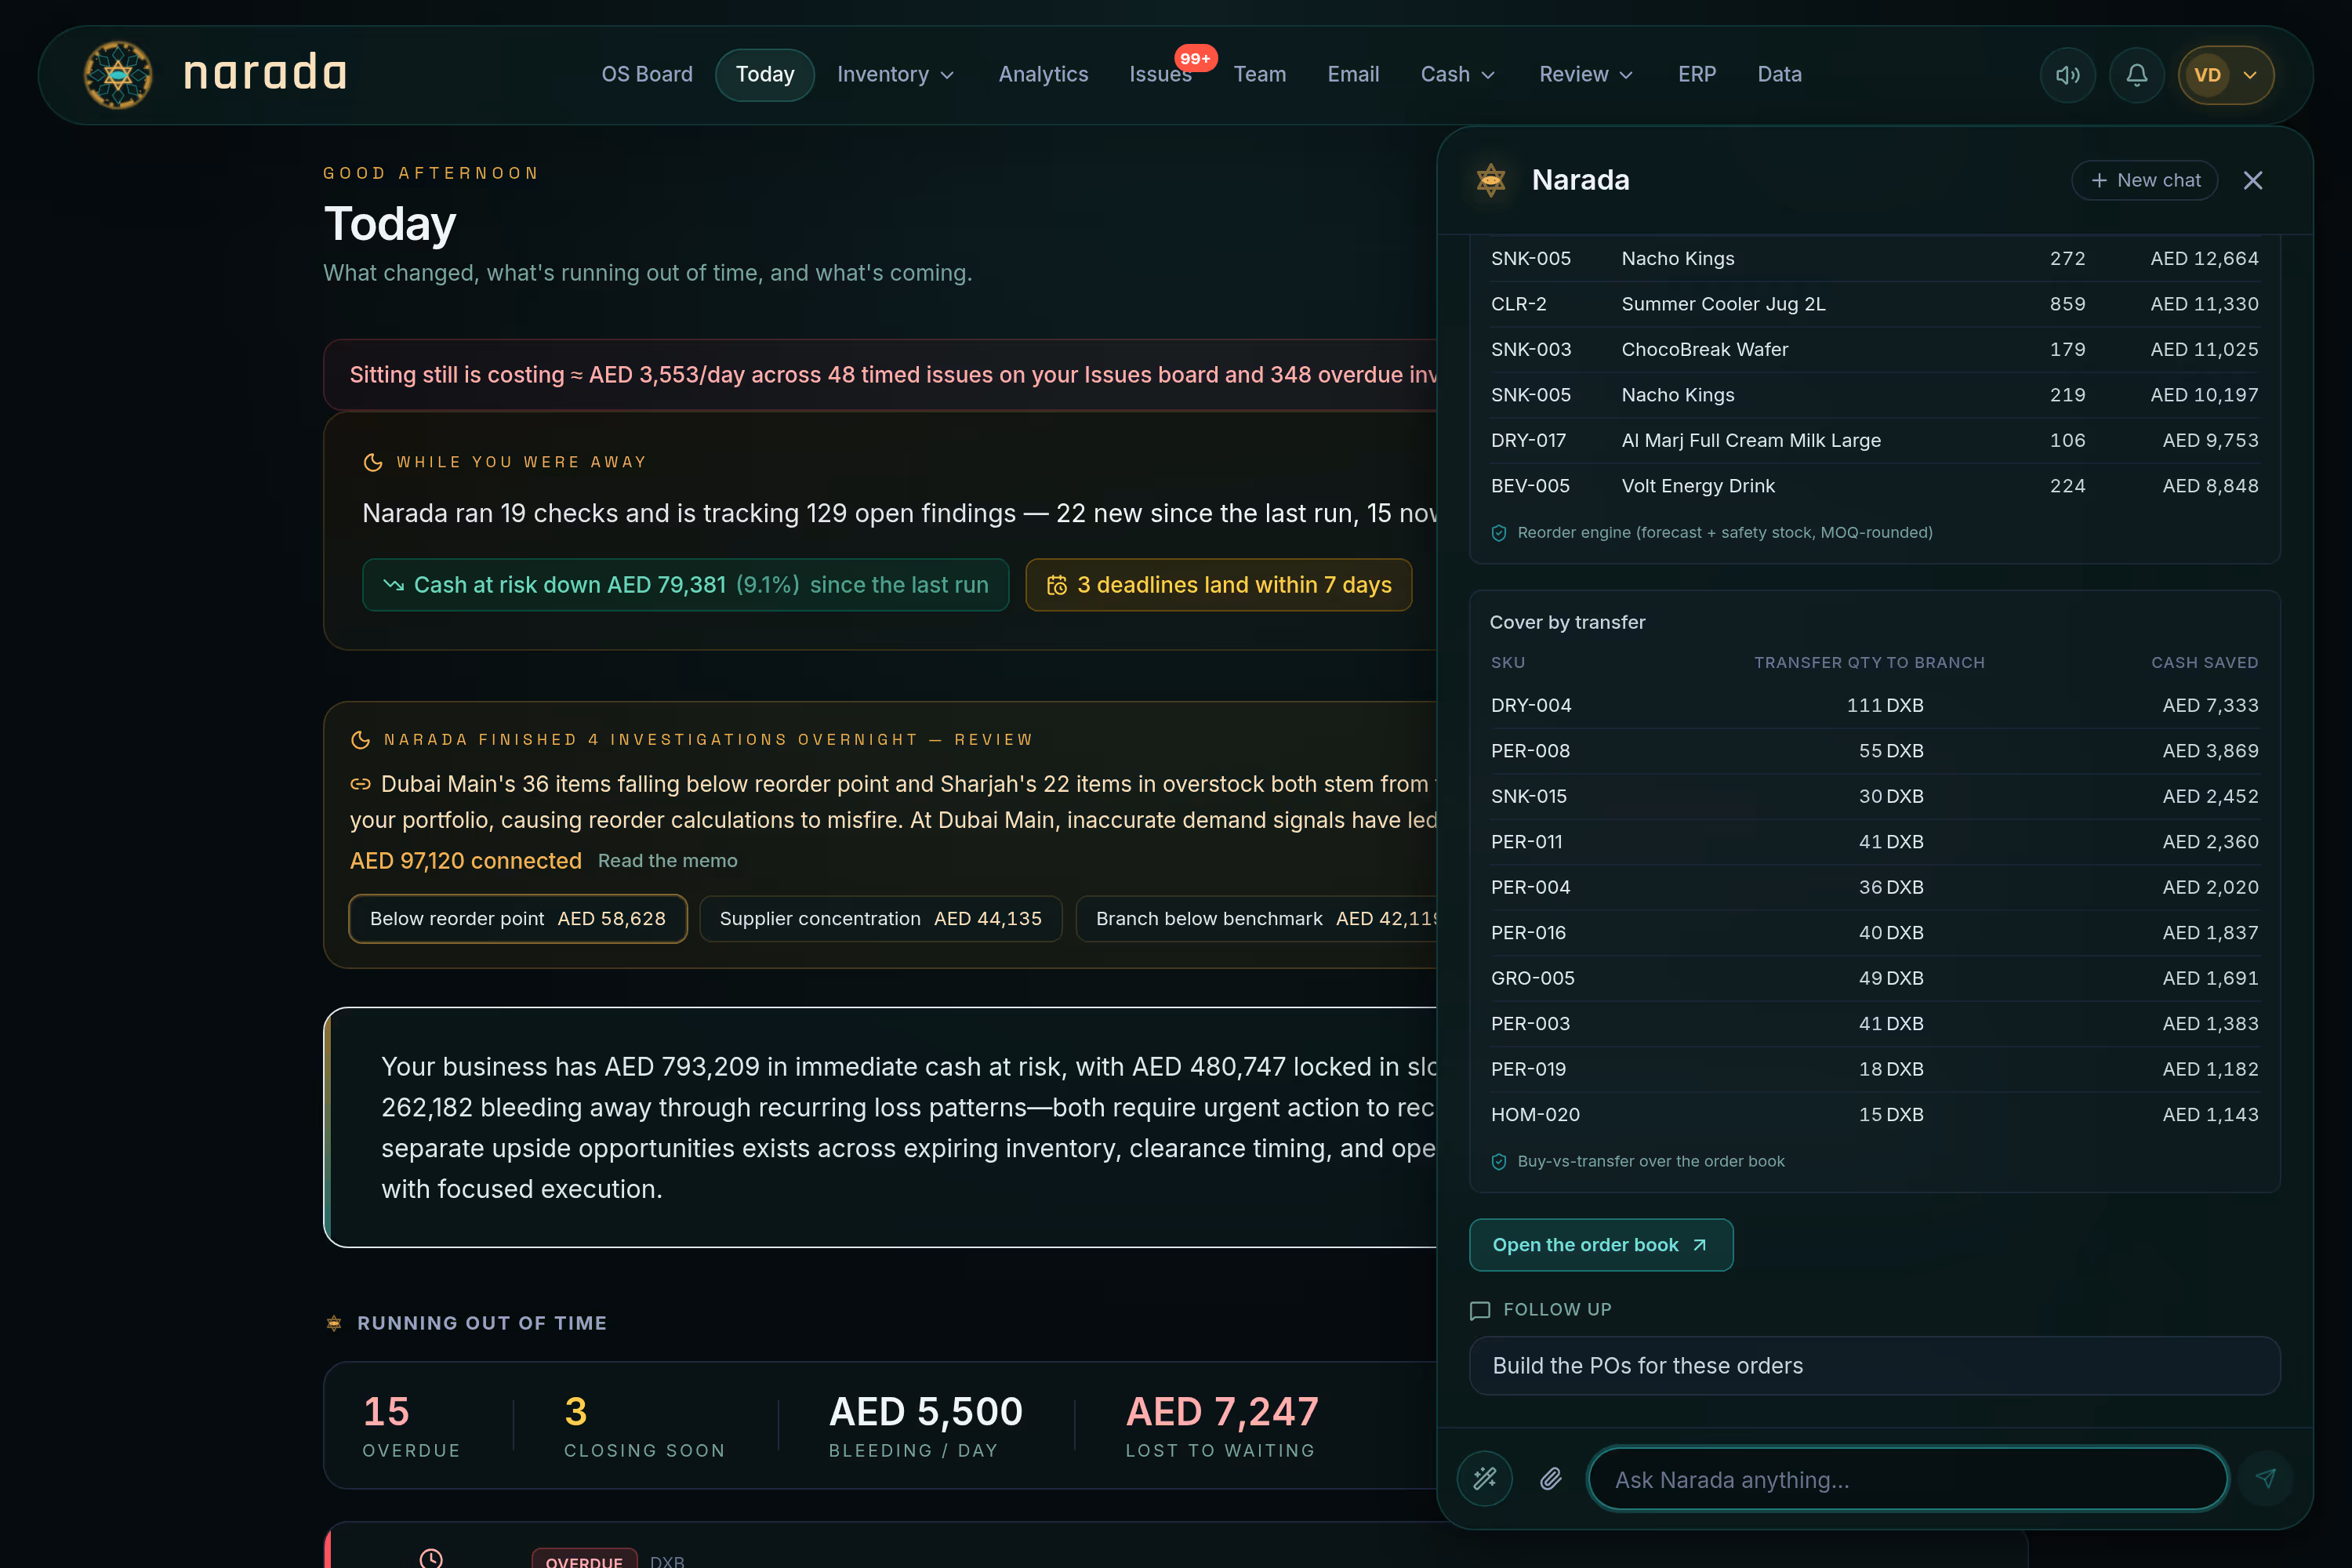Start a New chat
This screenshot has height=1568, width=2352.
[x=2144, y=180]
